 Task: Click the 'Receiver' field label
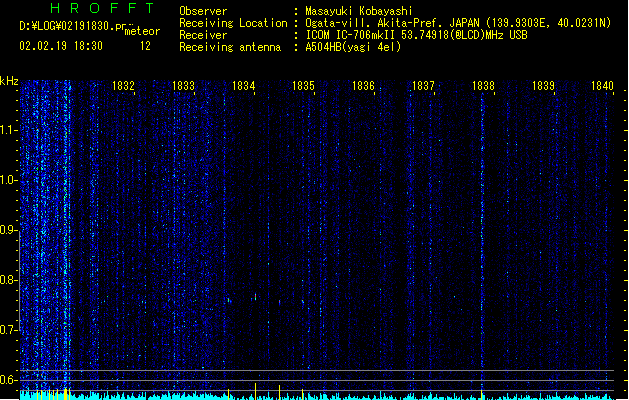click(203, 35)
